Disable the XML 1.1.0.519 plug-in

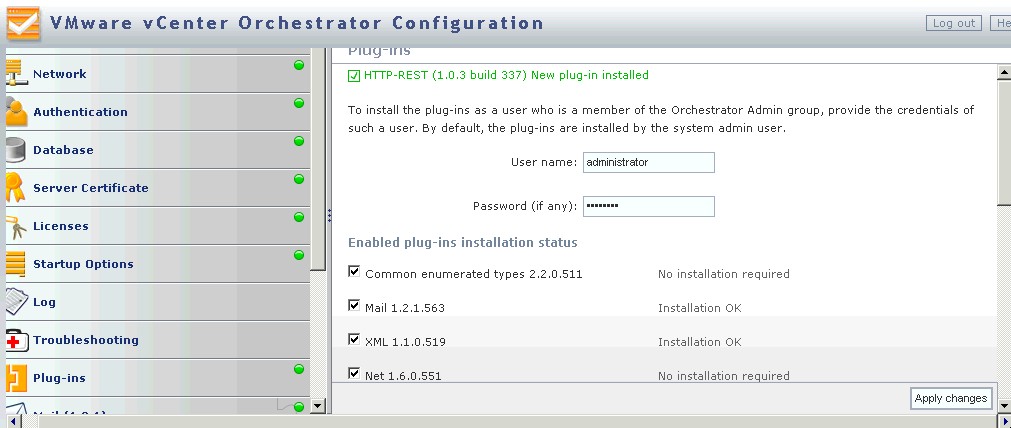(x=354, y=340)
